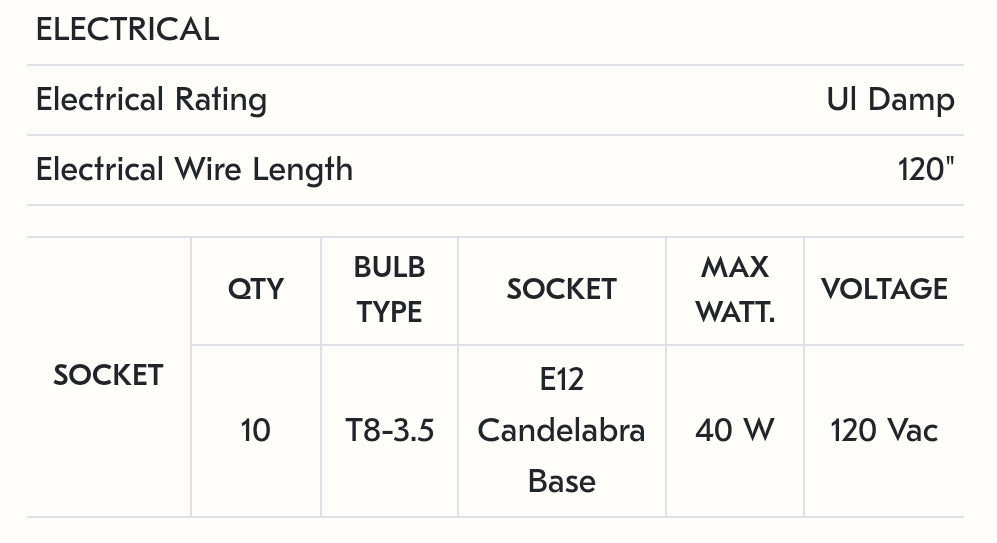997x543 pixels.
Task: Click the word MAX in wattage header
Action: click(x=735, y=267)
